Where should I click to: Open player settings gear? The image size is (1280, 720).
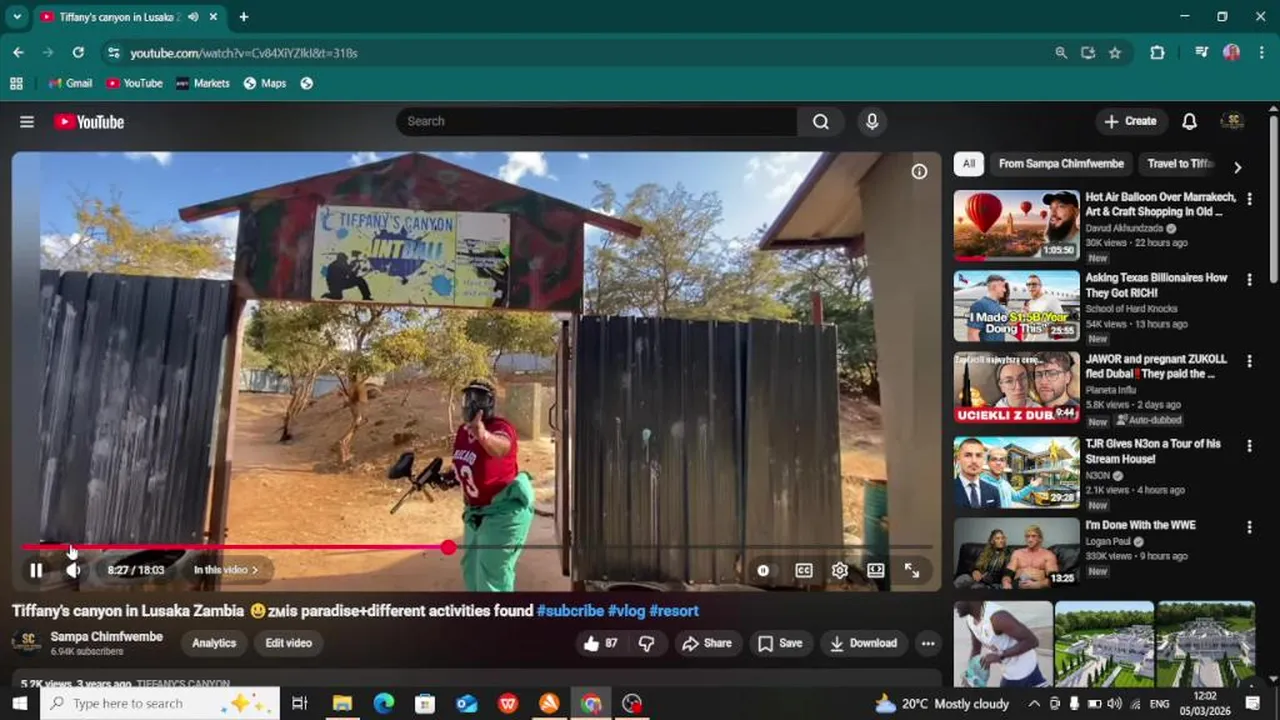(x=840, y=570)
